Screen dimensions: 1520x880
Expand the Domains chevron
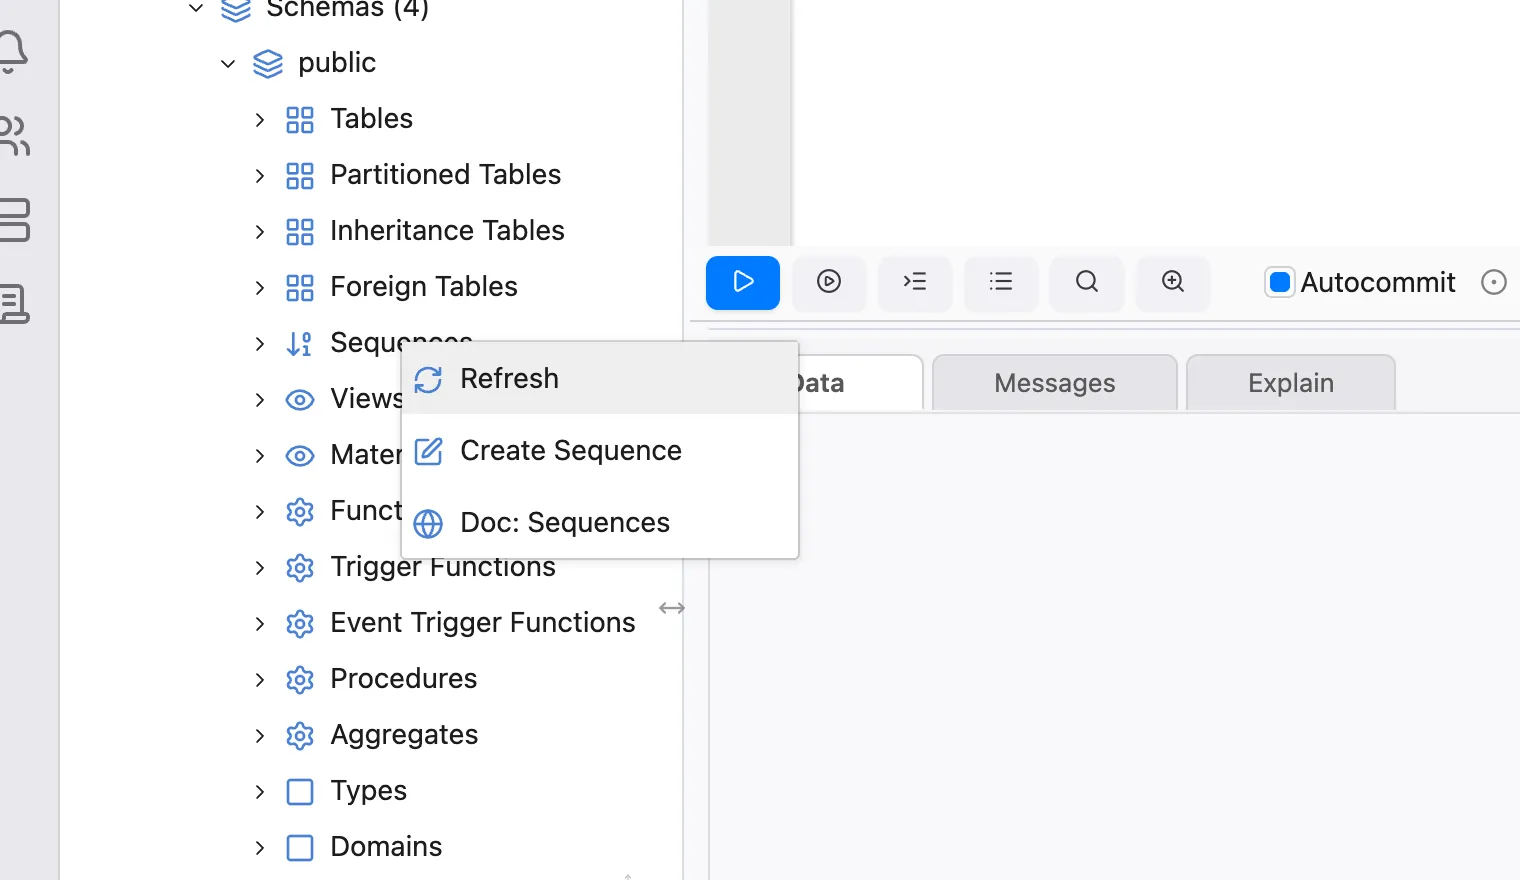260,848
